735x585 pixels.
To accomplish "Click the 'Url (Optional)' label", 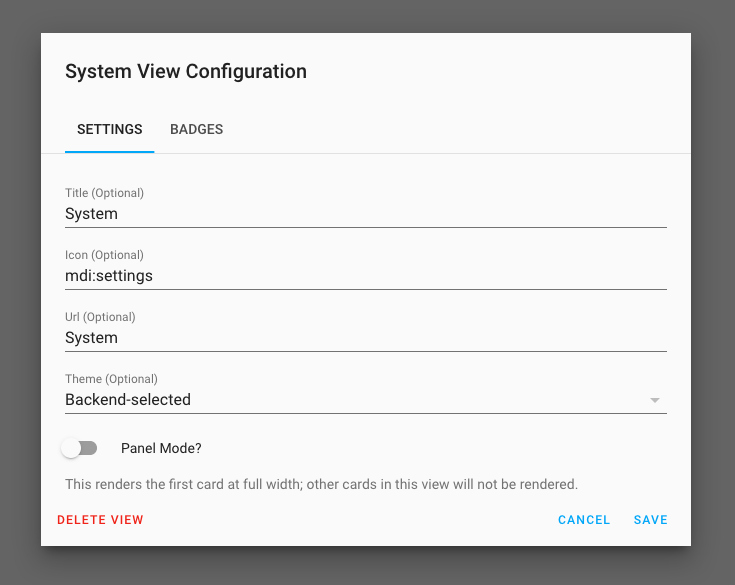I will click(x=100, y=317).
